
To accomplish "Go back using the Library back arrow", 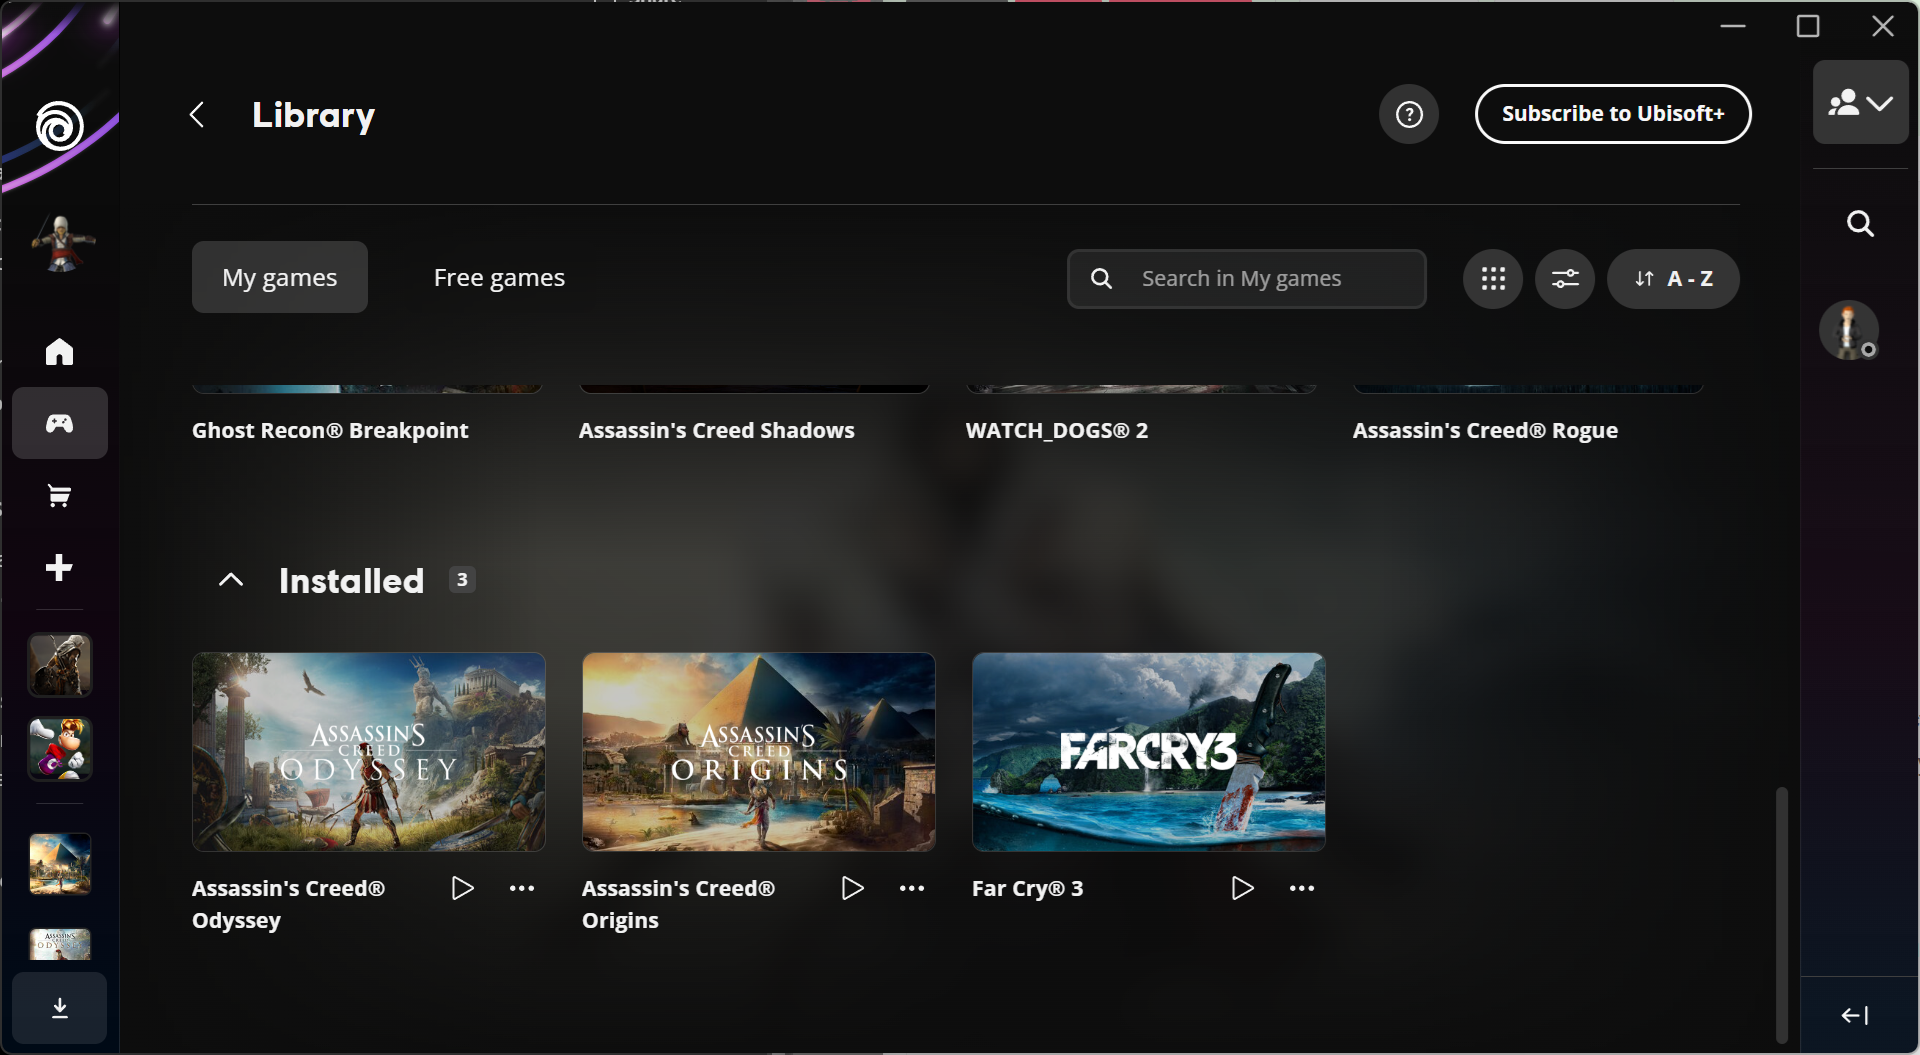I will point(197,115).
